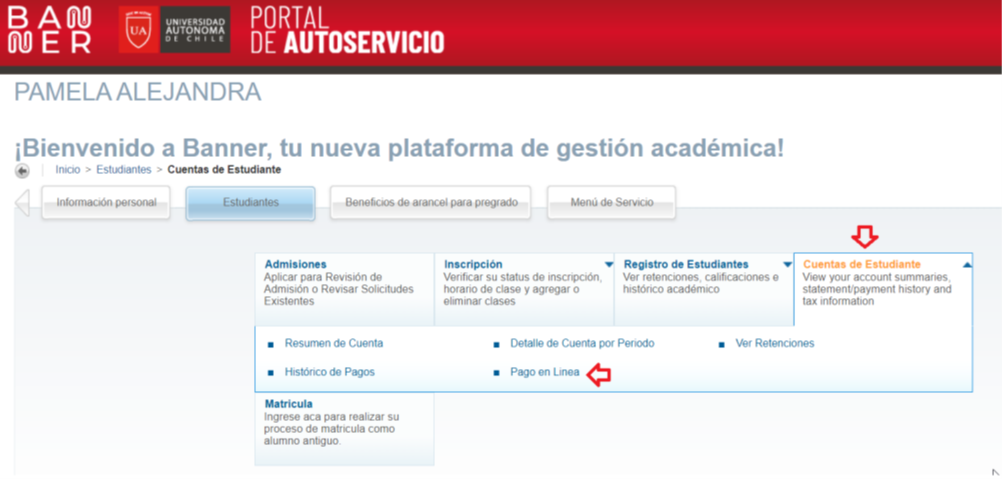Click the bullet icon beside Pago en Linea
The width and height of the screenshot is (1002, 479).
tap(496, 373)
